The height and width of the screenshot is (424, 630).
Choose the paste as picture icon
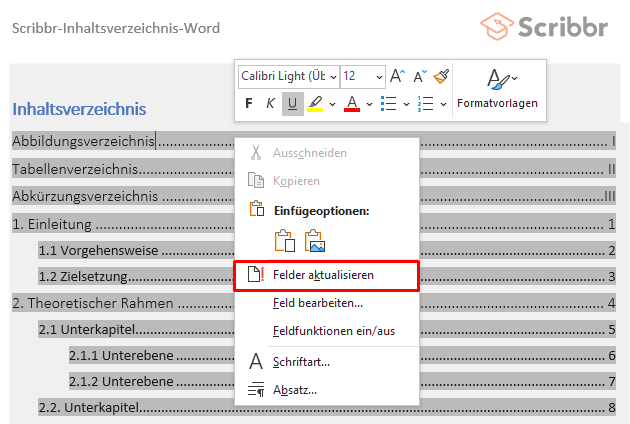pos(317,241)
